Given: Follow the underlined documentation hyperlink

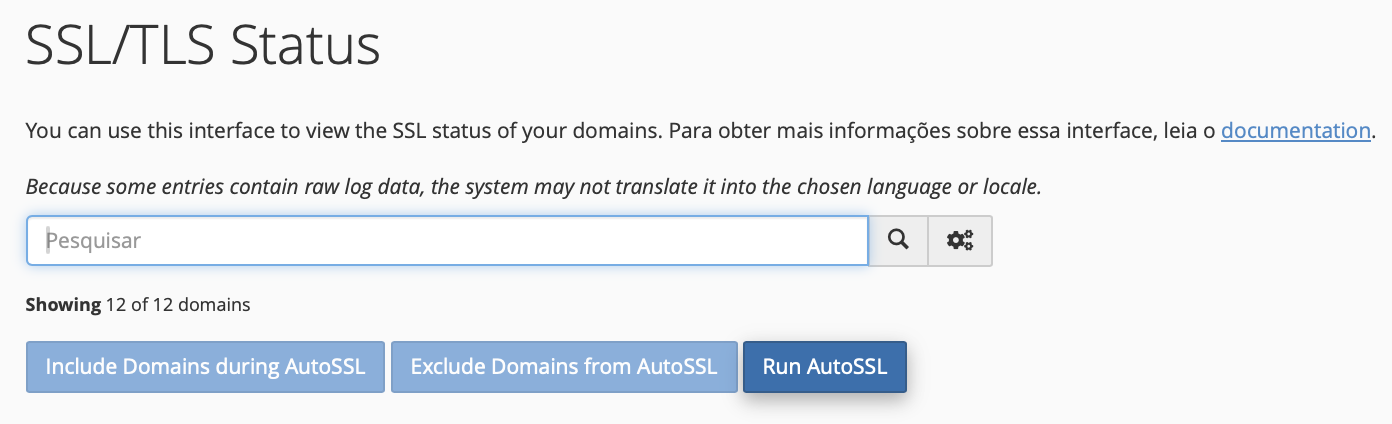Looking at the screenshot, I should point(1295,130).
